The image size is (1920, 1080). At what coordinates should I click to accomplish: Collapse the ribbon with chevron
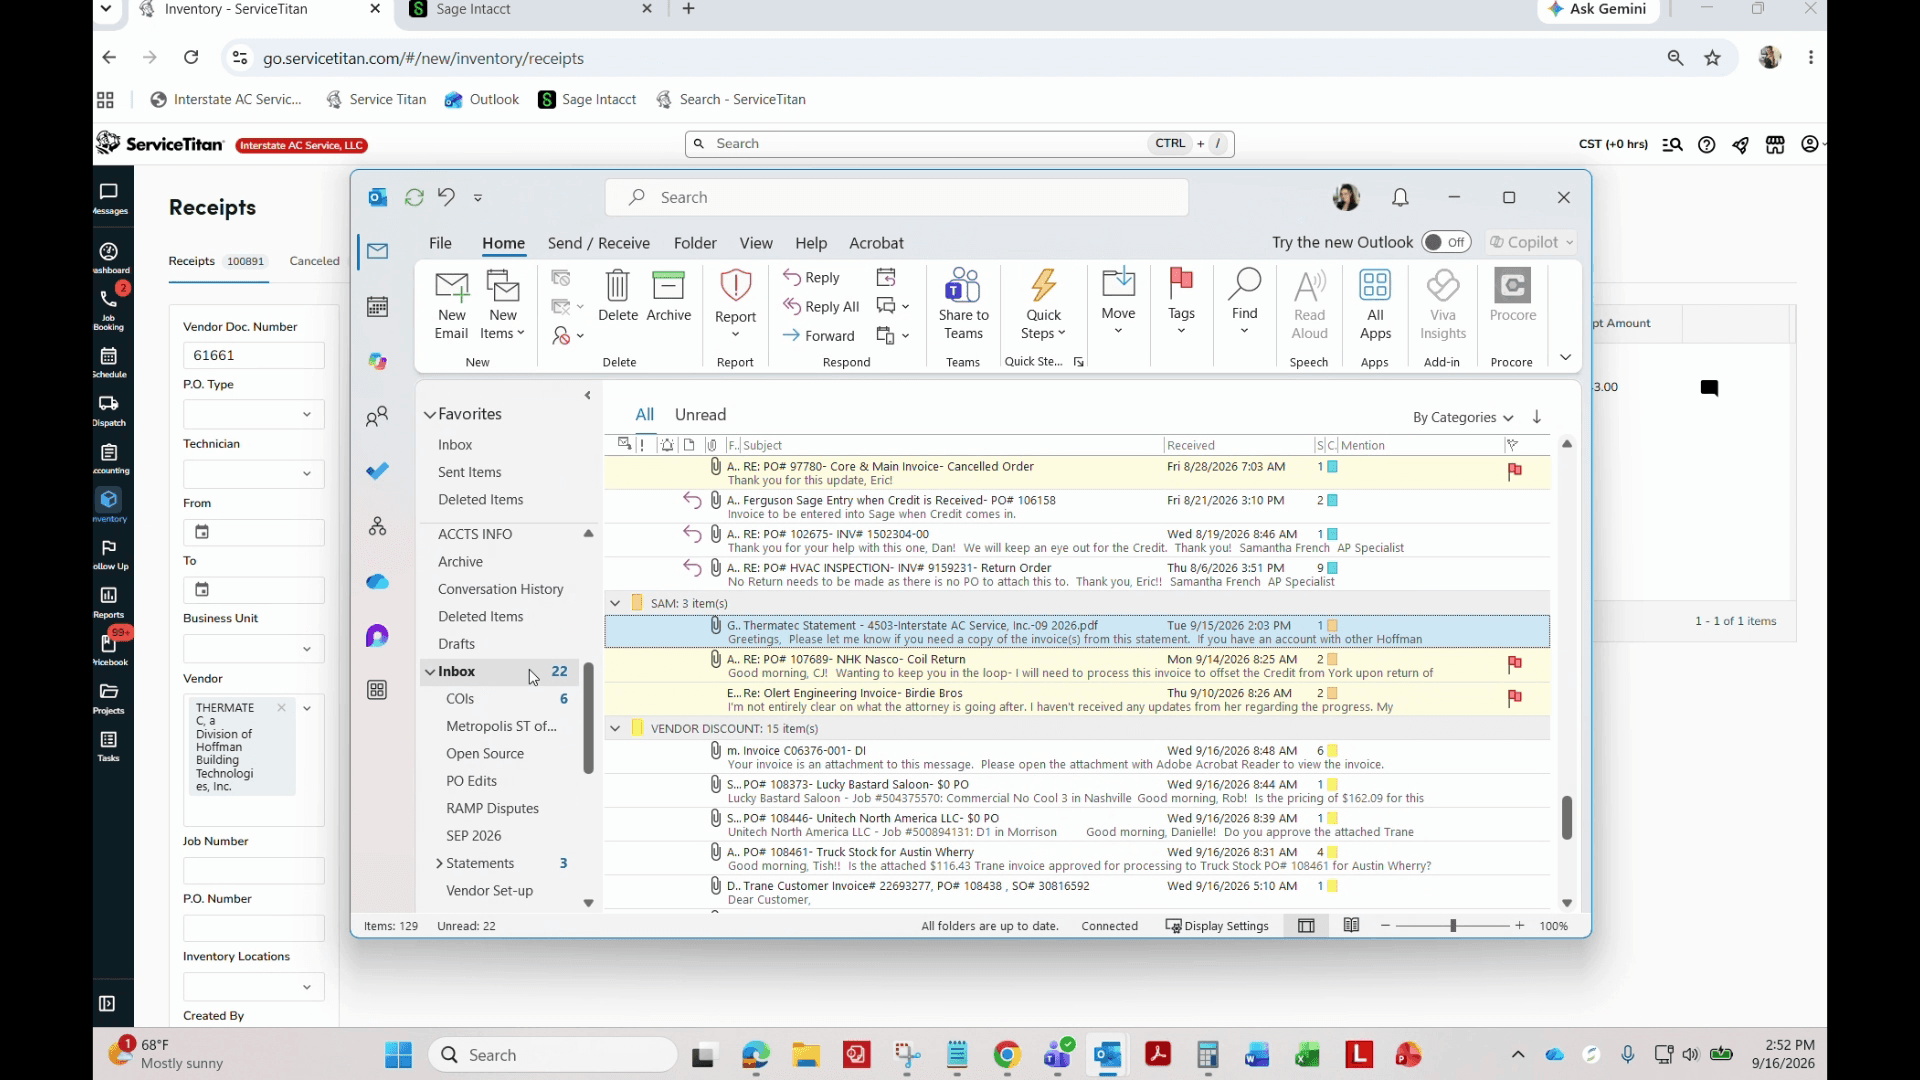coord(1565,357)
